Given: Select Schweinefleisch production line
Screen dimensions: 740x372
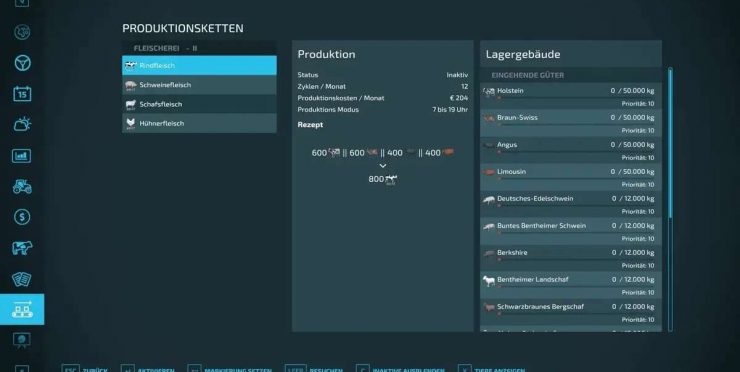Looking at the screenshot, I should tap(199, 85).
